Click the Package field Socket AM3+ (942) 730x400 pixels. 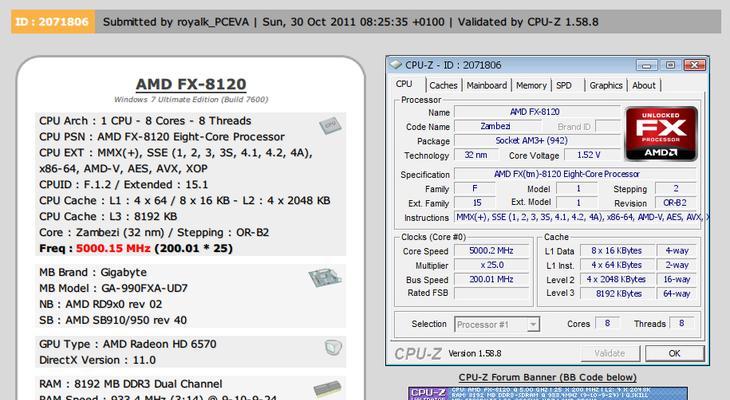pos(537,141)
